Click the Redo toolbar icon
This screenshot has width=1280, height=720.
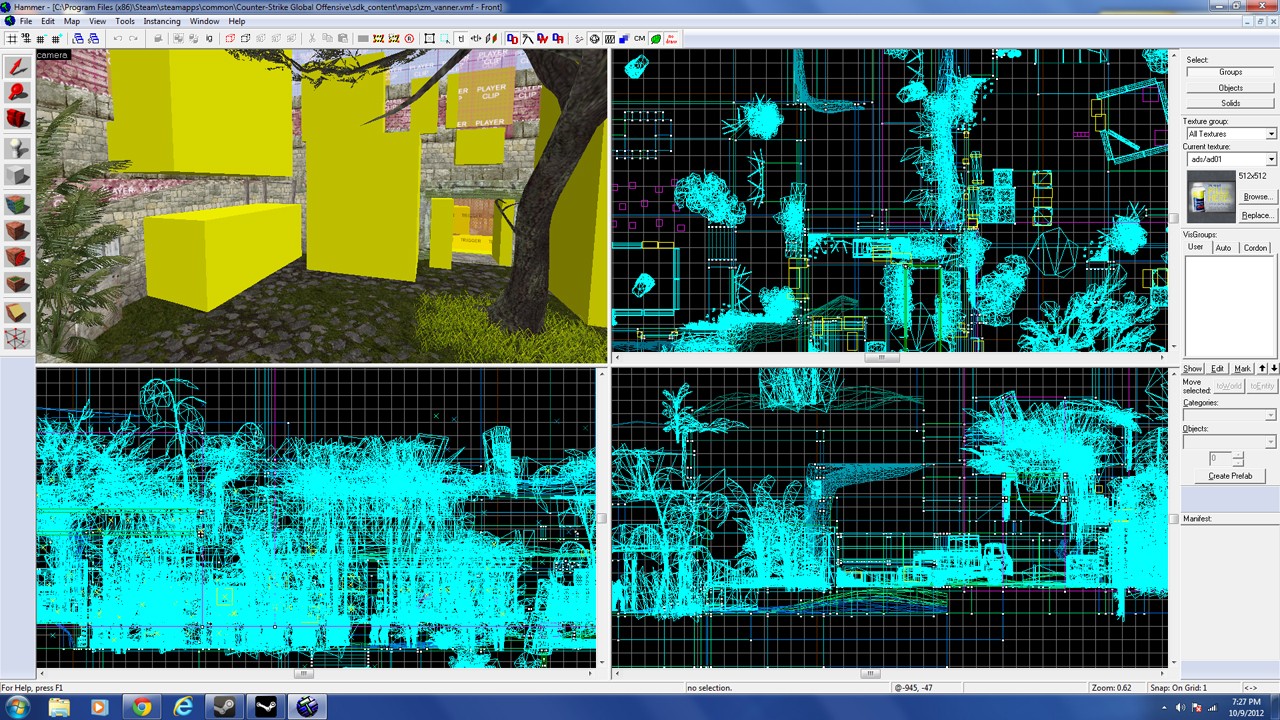[x=133, y=39]
